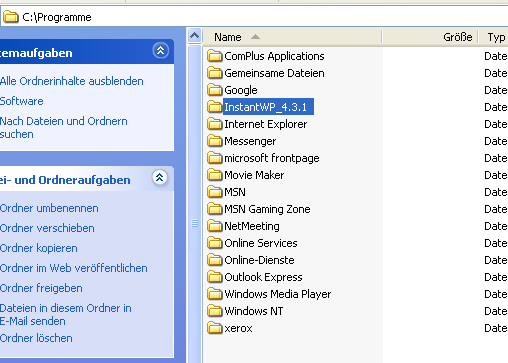Open Alle Ordnerinhalte ausblenden link
Viewport: 508px width, 363px height.
coord(72,81)
